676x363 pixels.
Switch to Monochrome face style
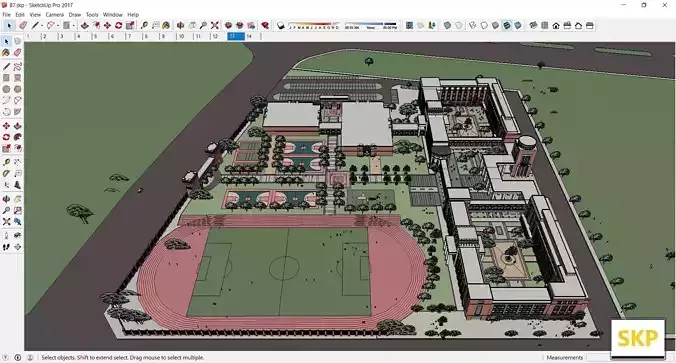518,25
